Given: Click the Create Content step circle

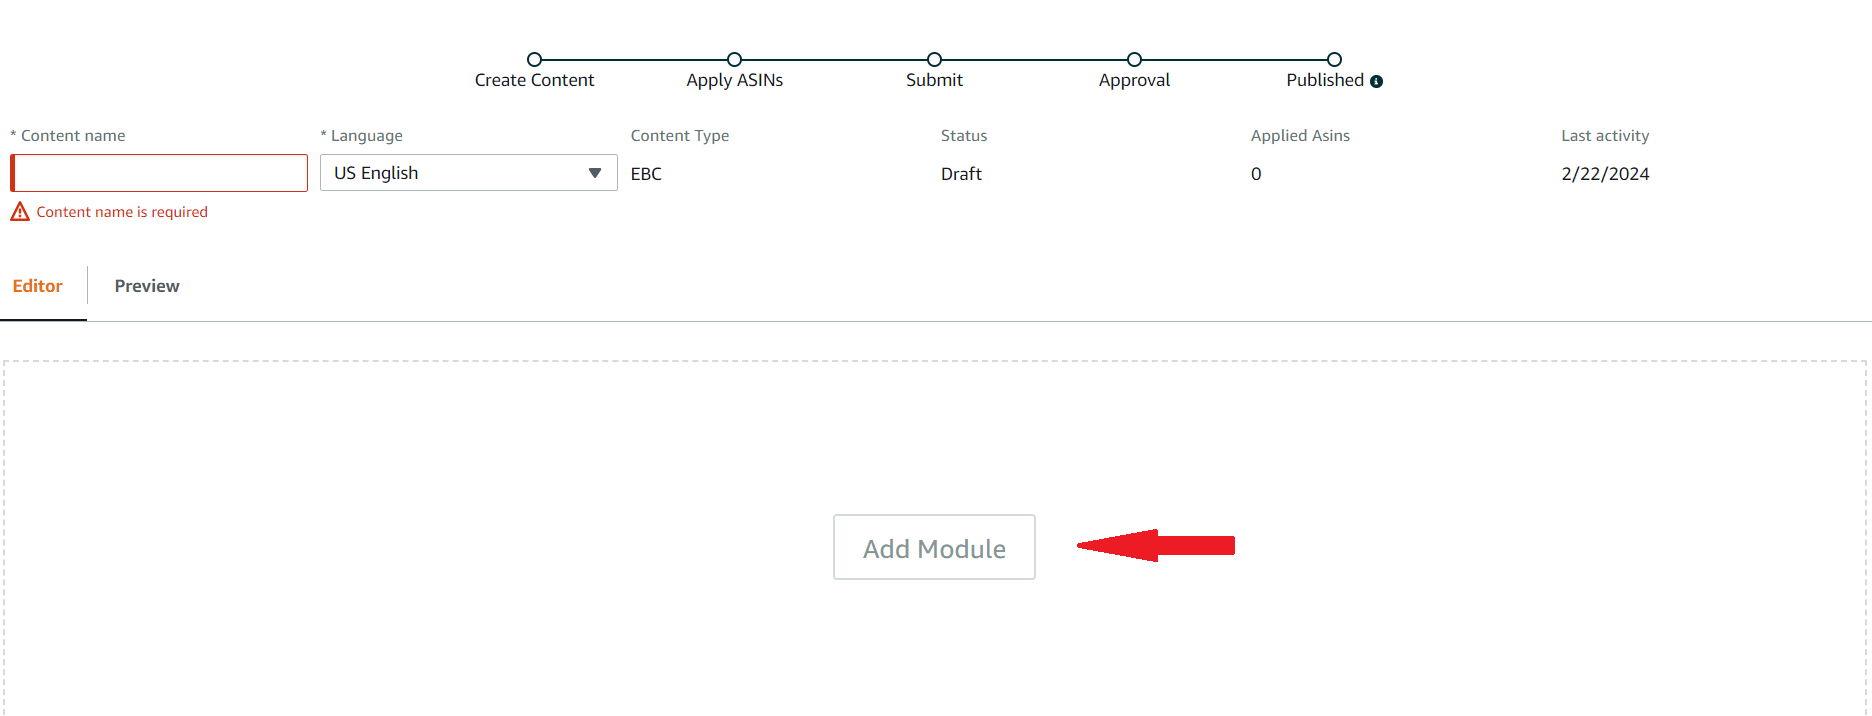Looking at the screenshot, I should pyautogui.click(x=534, y=60).
